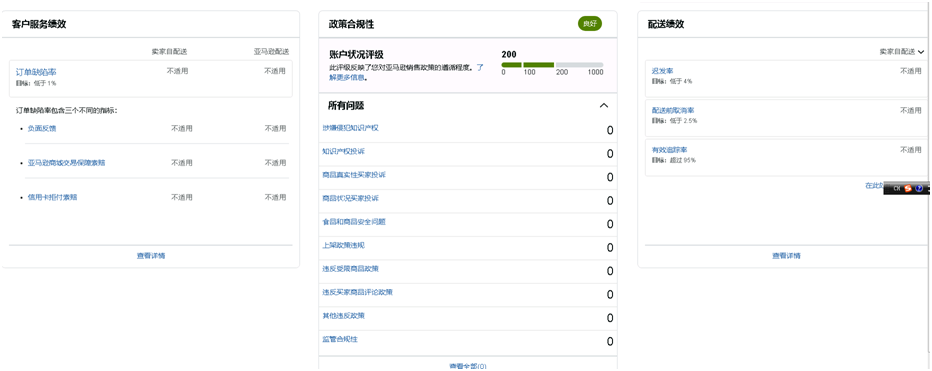932x371 pixels.
Task: Click the 不适用 value in the 配送前取消率 row
Action: [911, 111]
